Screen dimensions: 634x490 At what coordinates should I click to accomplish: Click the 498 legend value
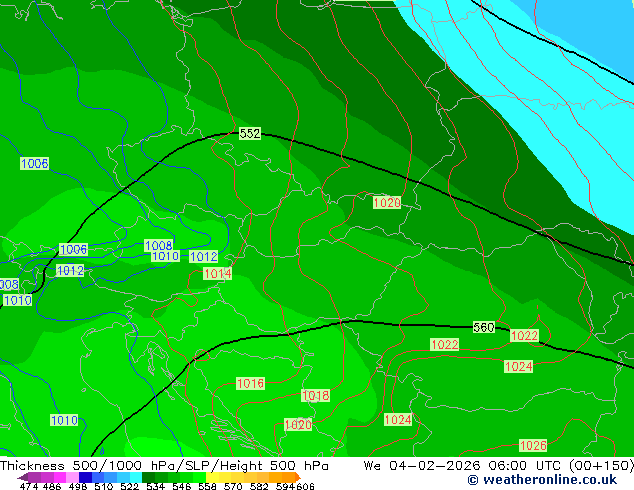point(78,486)
